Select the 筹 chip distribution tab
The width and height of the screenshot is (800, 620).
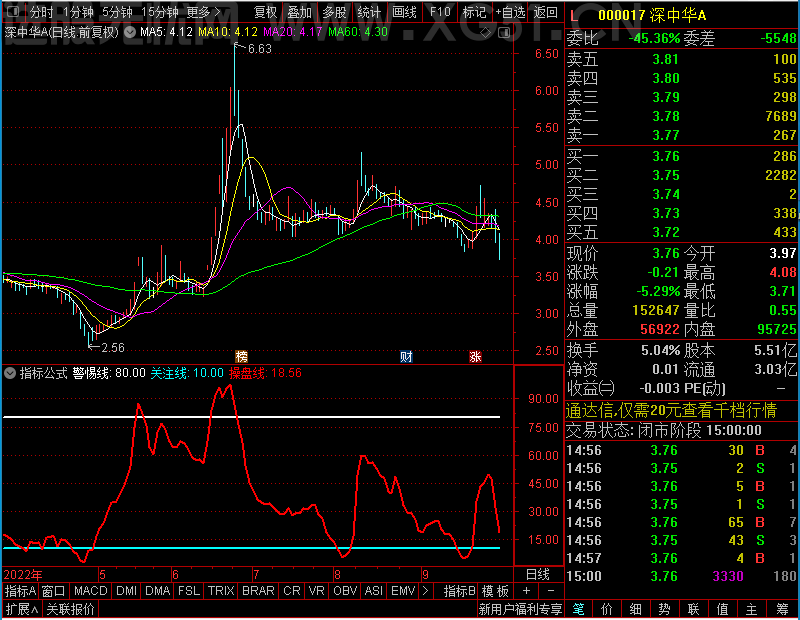click(782, 609)
